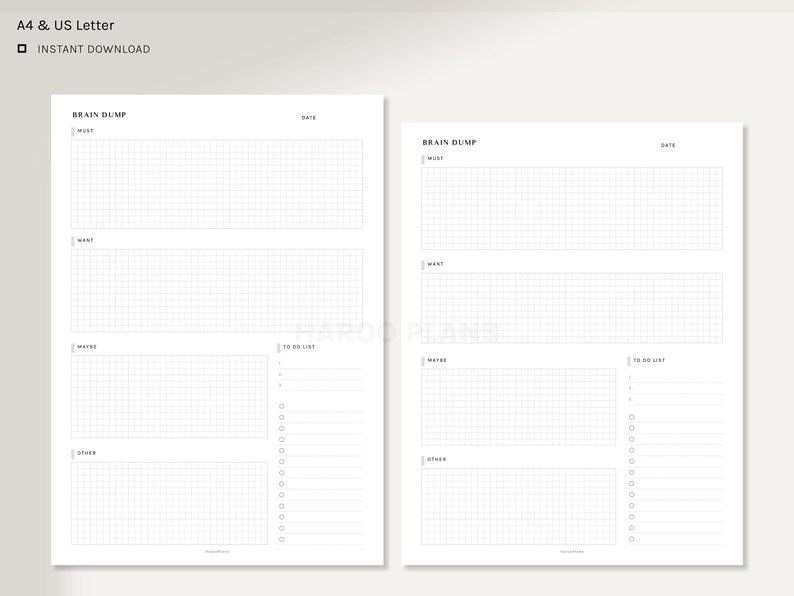
Task: Check the topmost circle in right to-do list
Action: [631, 417]
